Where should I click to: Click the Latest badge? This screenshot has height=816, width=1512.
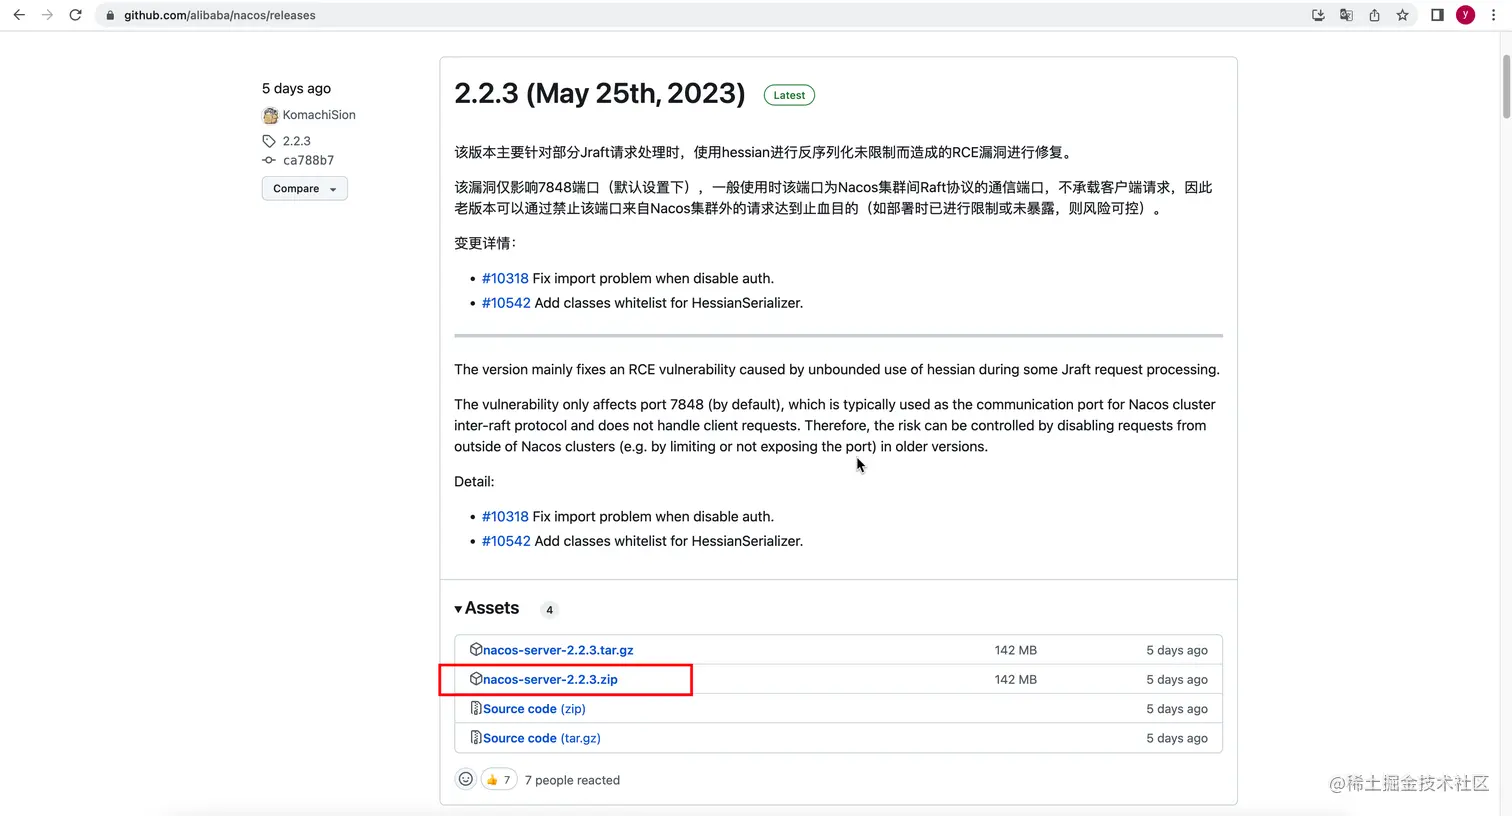point(789,95)
